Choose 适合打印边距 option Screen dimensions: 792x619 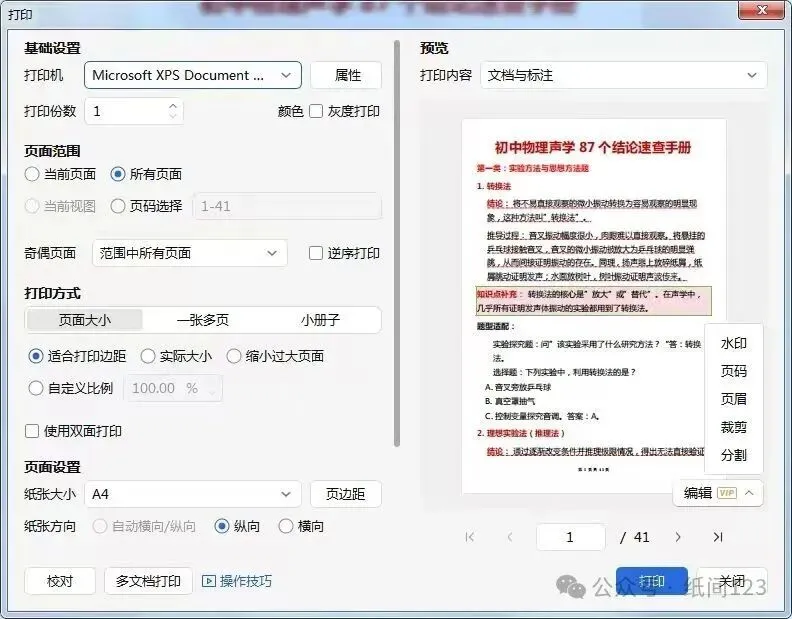(x=35, y=356)
